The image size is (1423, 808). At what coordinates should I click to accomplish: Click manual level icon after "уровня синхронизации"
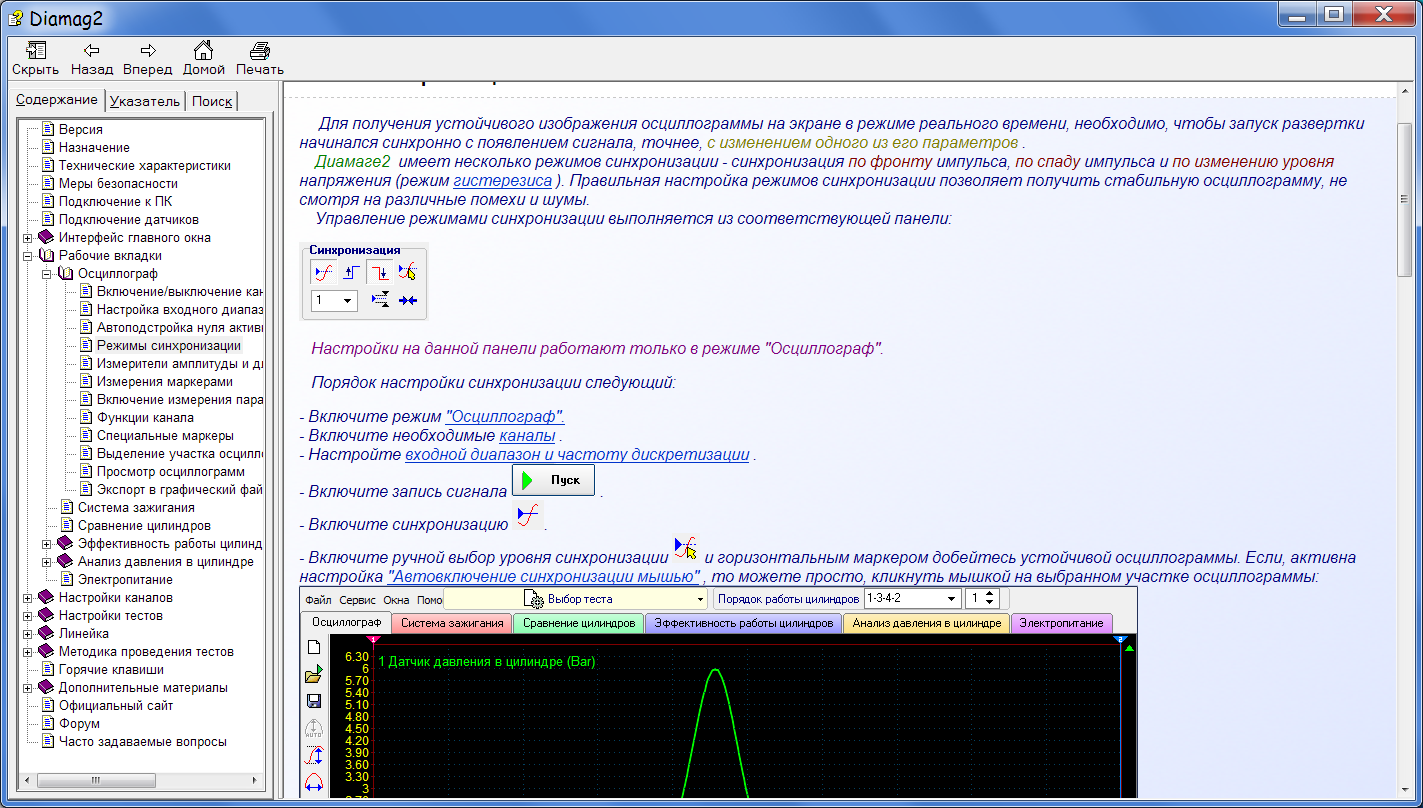point(686,548)
